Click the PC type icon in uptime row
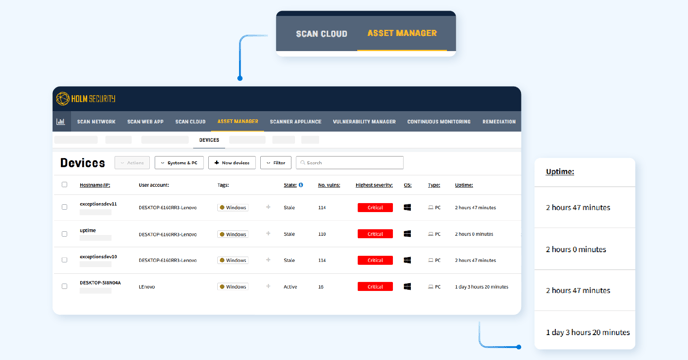The image size is (688, 360). [430, 234]
